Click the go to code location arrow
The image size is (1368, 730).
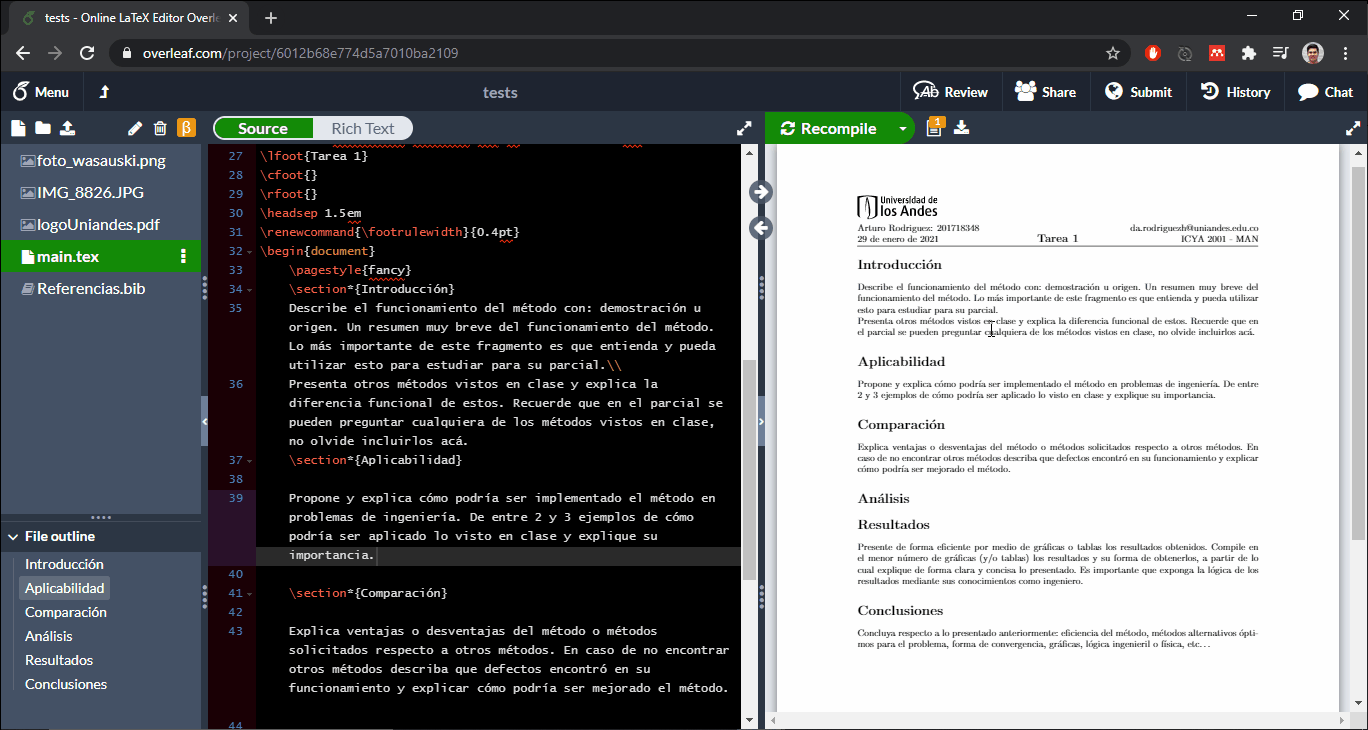761,228
